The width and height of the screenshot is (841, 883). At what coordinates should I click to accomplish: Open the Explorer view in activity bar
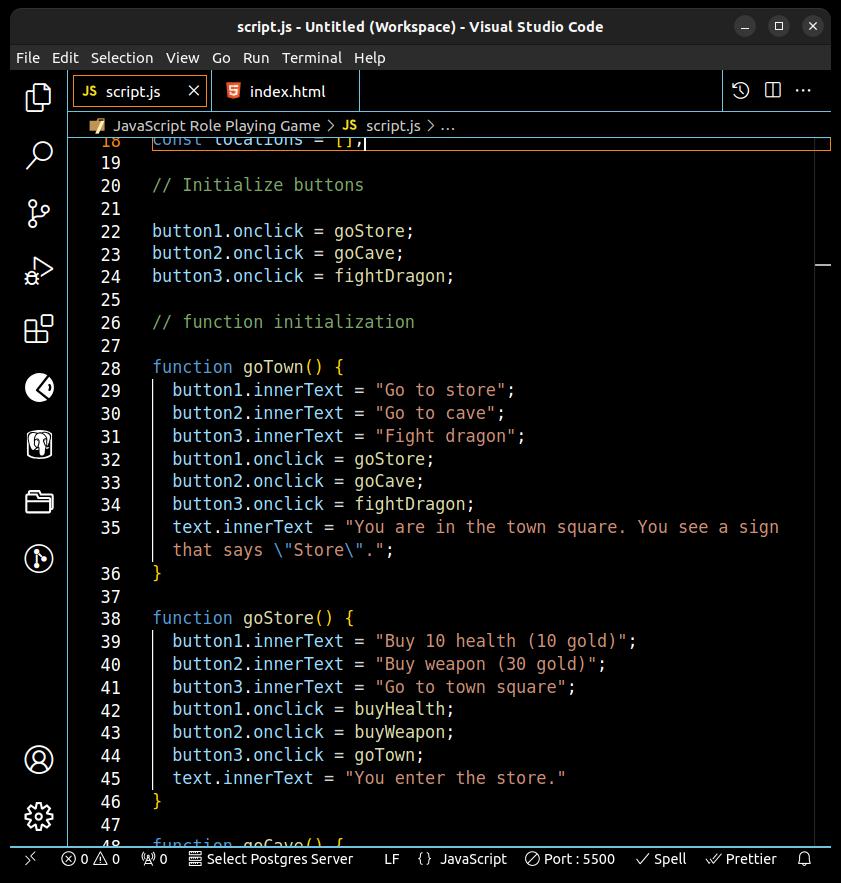coord(38,97)
